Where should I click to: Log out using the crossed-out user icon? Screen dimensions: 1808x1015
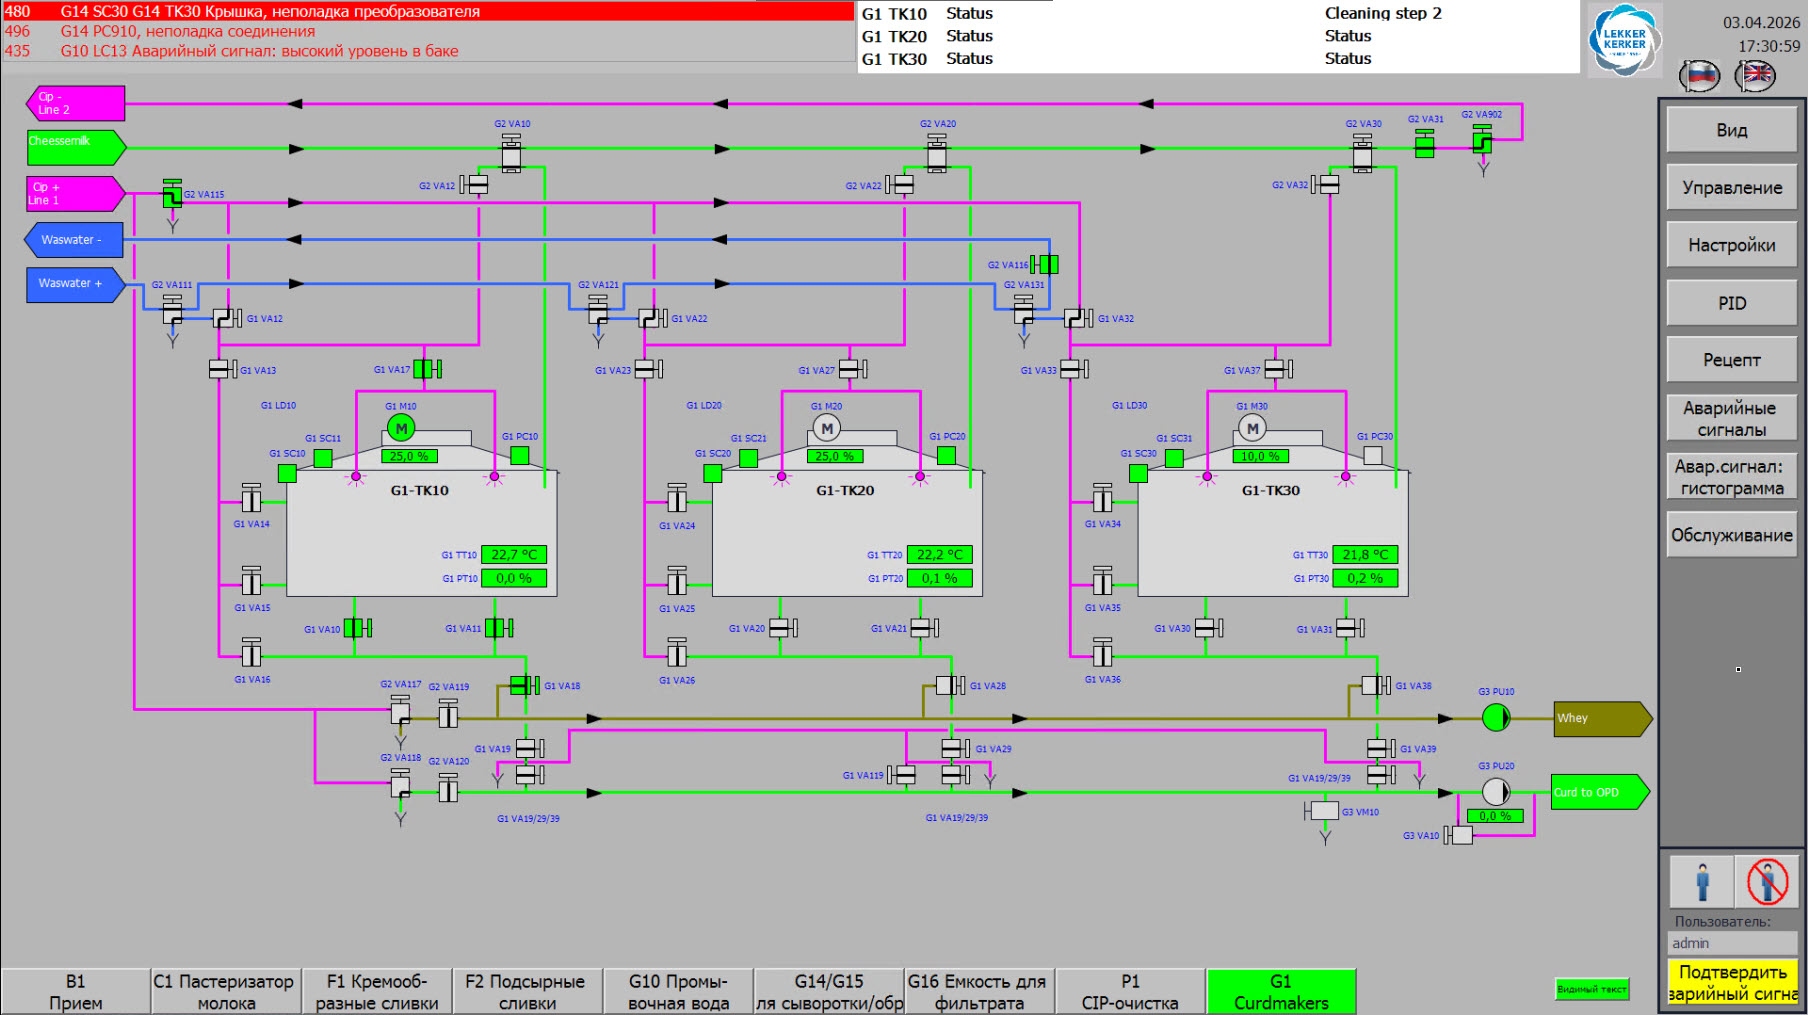tap(1767, 882)
